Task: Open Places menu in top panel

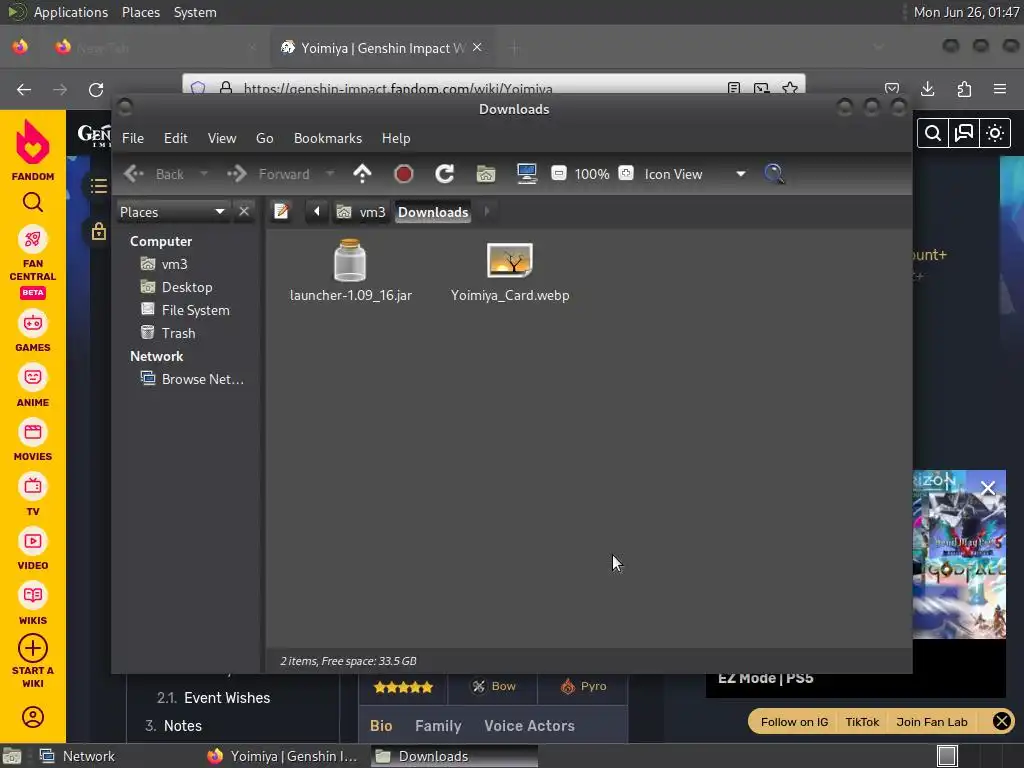Action: pyautogui.click(x=141, y=12)
